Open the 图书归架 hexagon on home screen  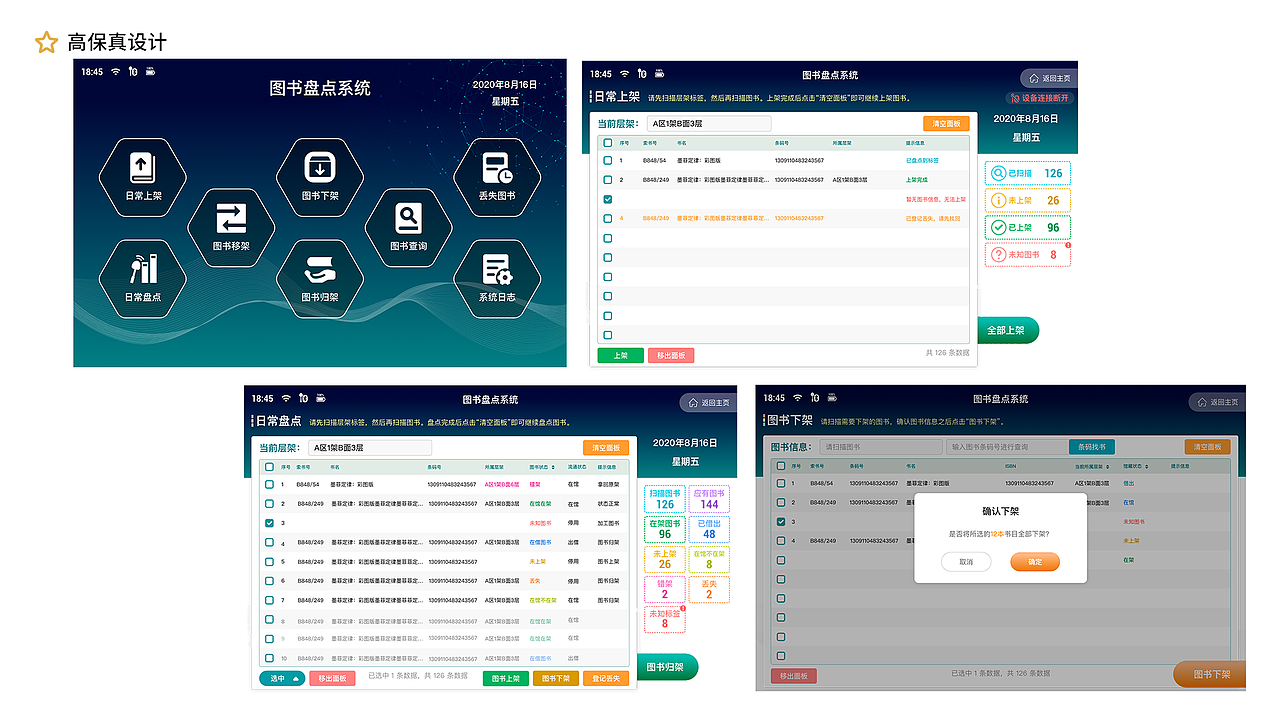coord(320,278)
